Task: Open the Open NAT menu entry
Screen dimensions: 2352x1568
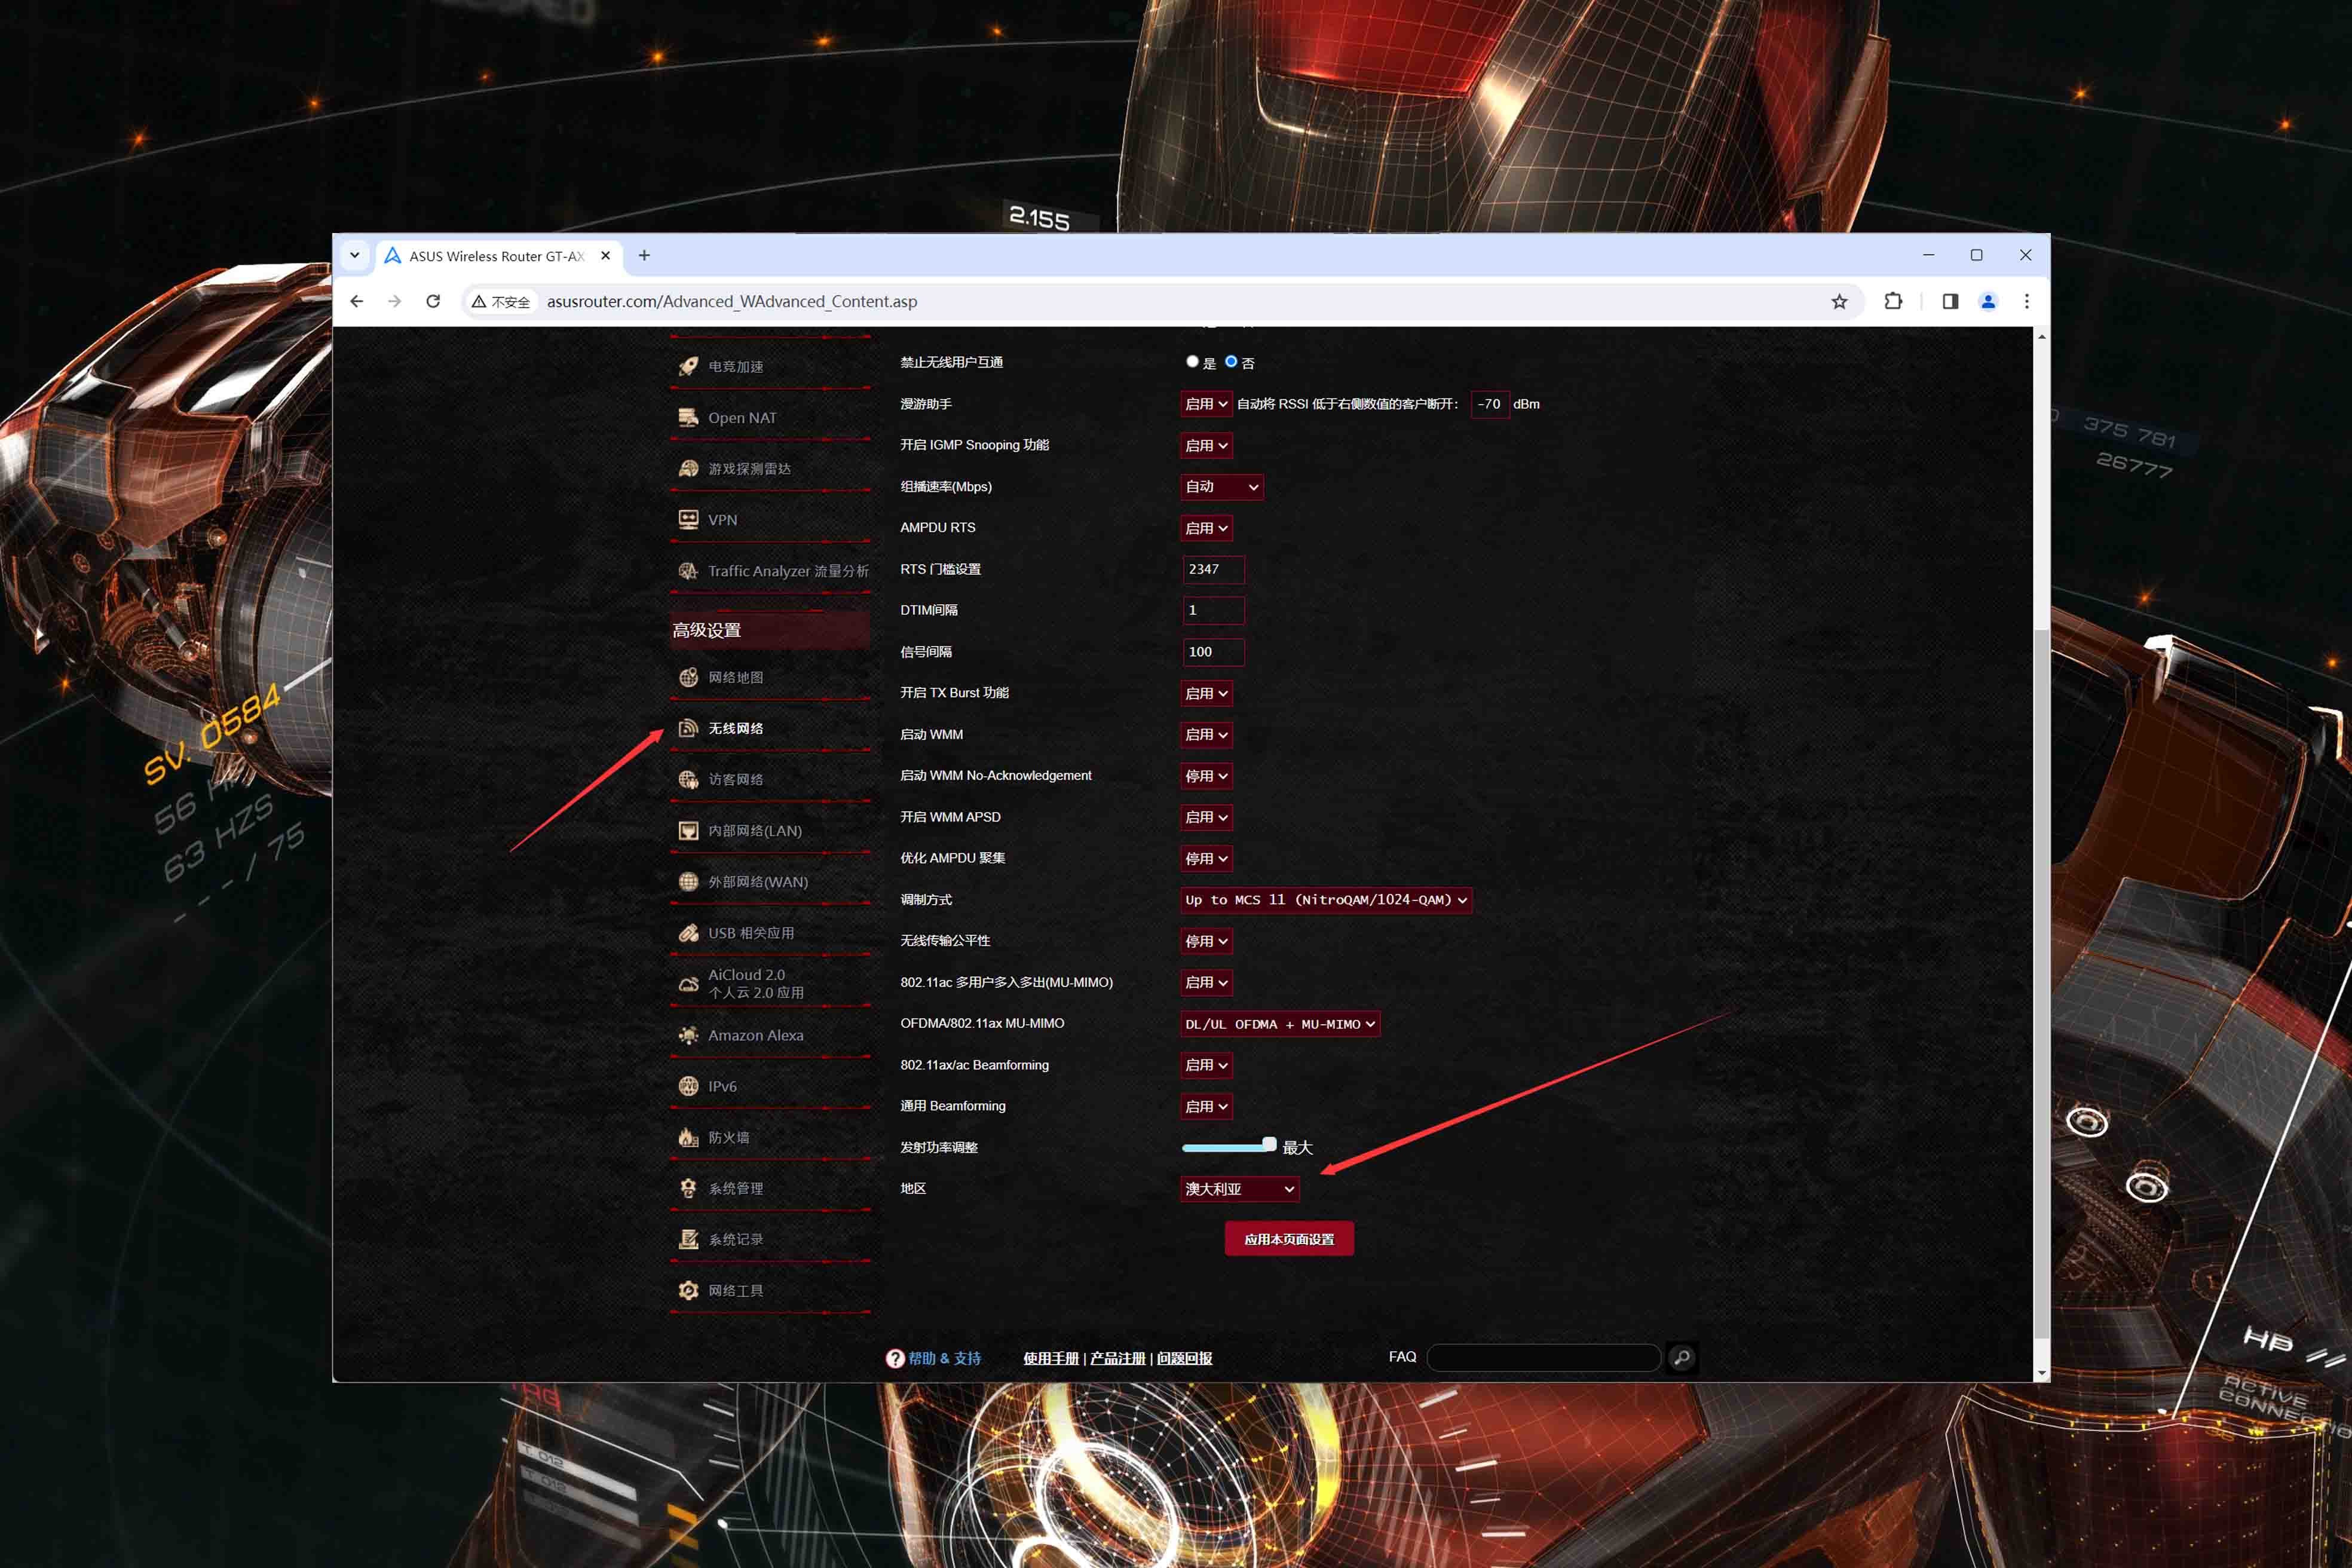Action: click(x=770, y=418)
